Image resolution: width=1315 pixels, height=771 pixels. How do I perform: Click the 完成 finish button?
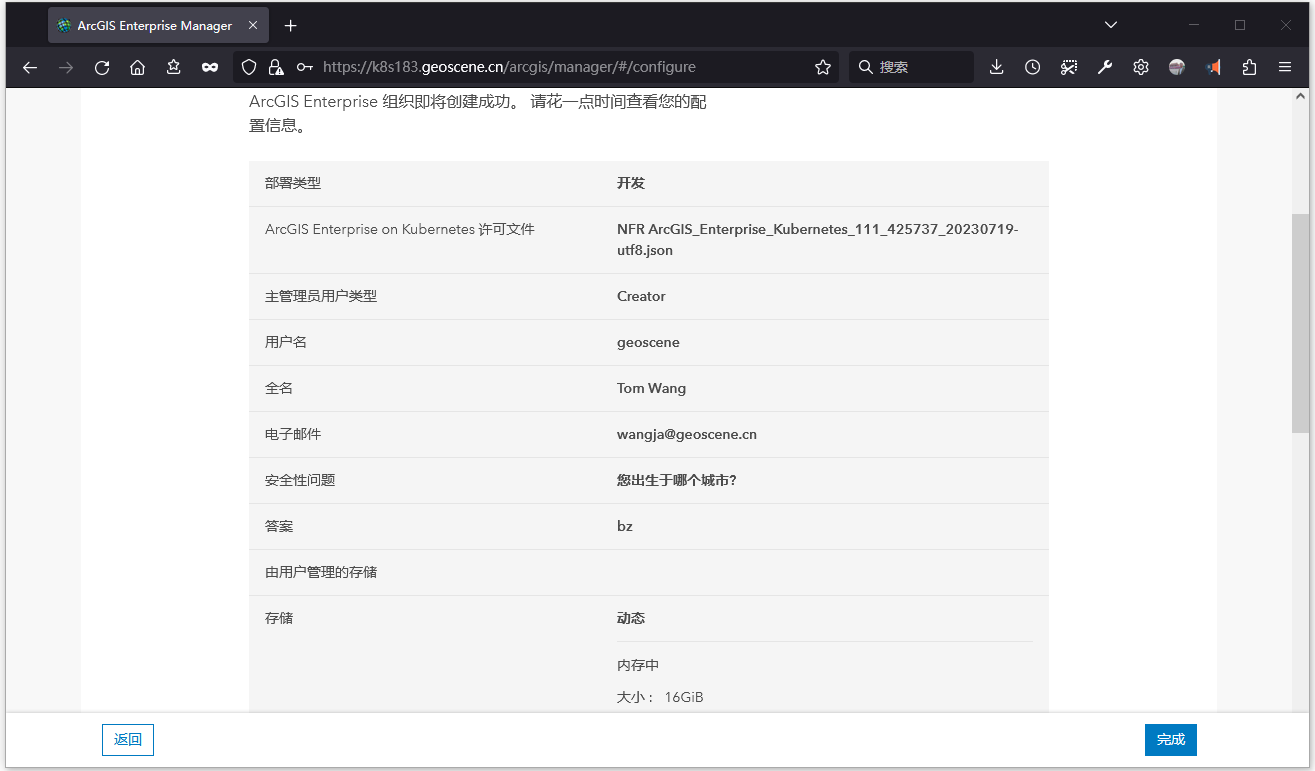[1171, 740]
